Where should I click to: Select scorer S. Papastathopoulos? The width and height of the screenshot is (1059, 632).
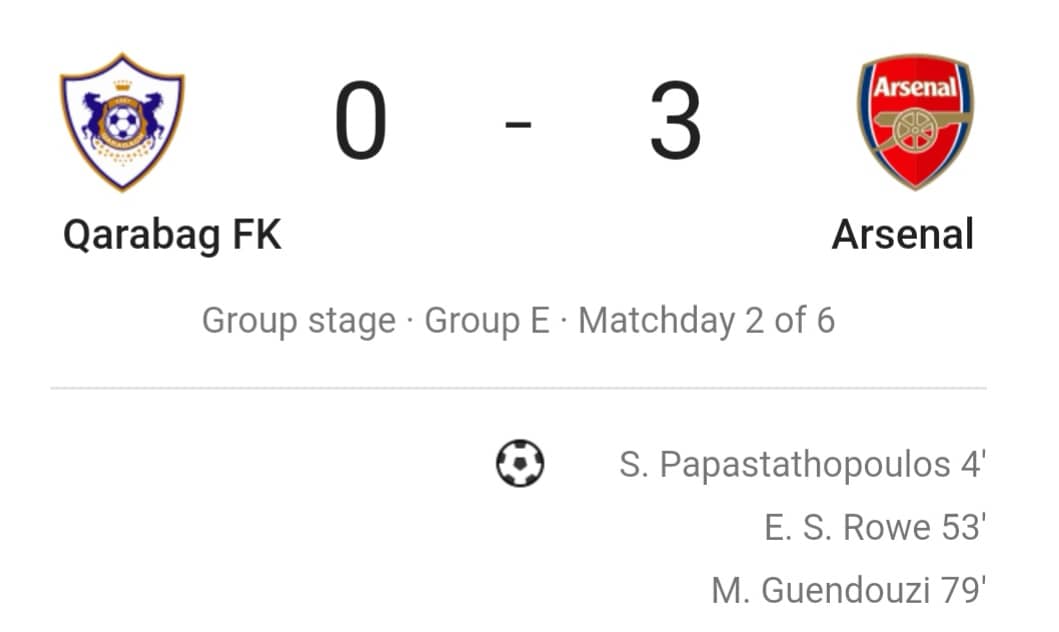pyautogui.click(x=785, y=465)
